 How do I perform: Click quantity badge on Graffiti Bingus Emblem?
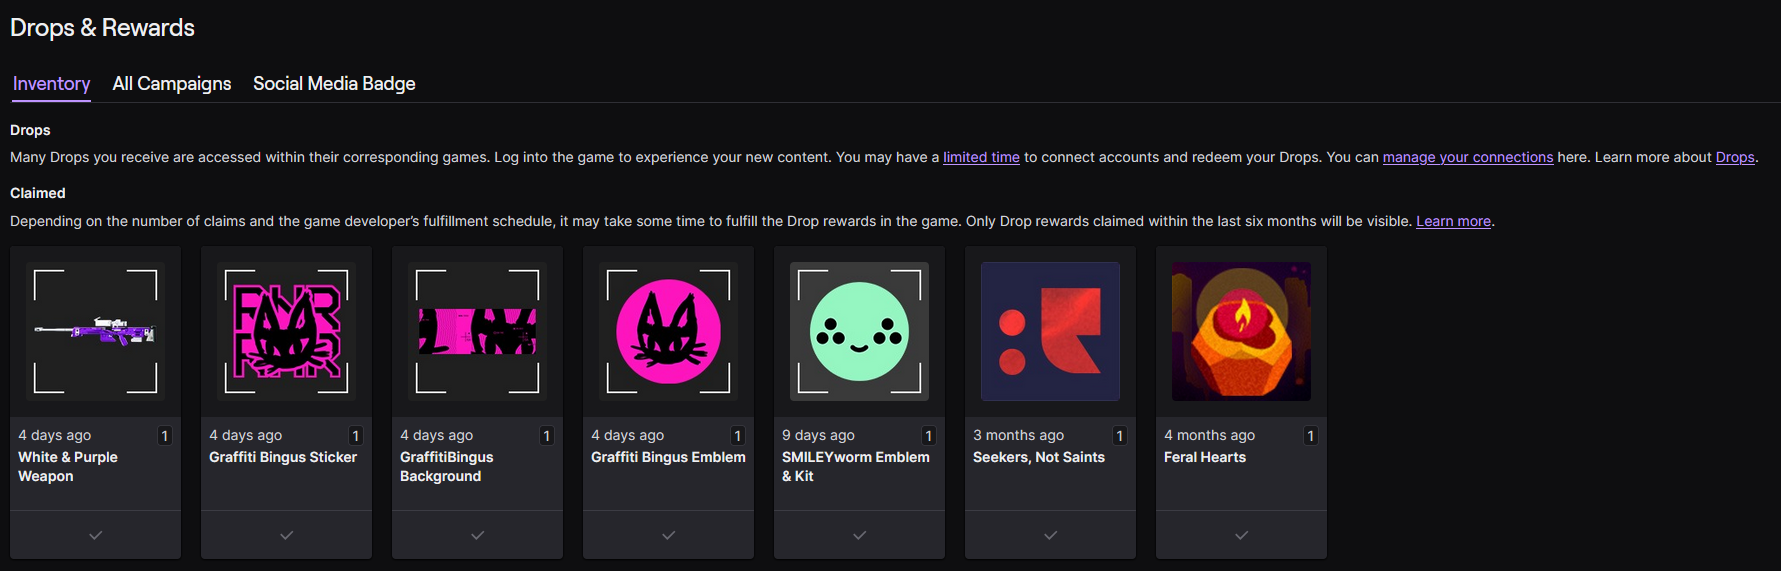click(x=738, y=436)
